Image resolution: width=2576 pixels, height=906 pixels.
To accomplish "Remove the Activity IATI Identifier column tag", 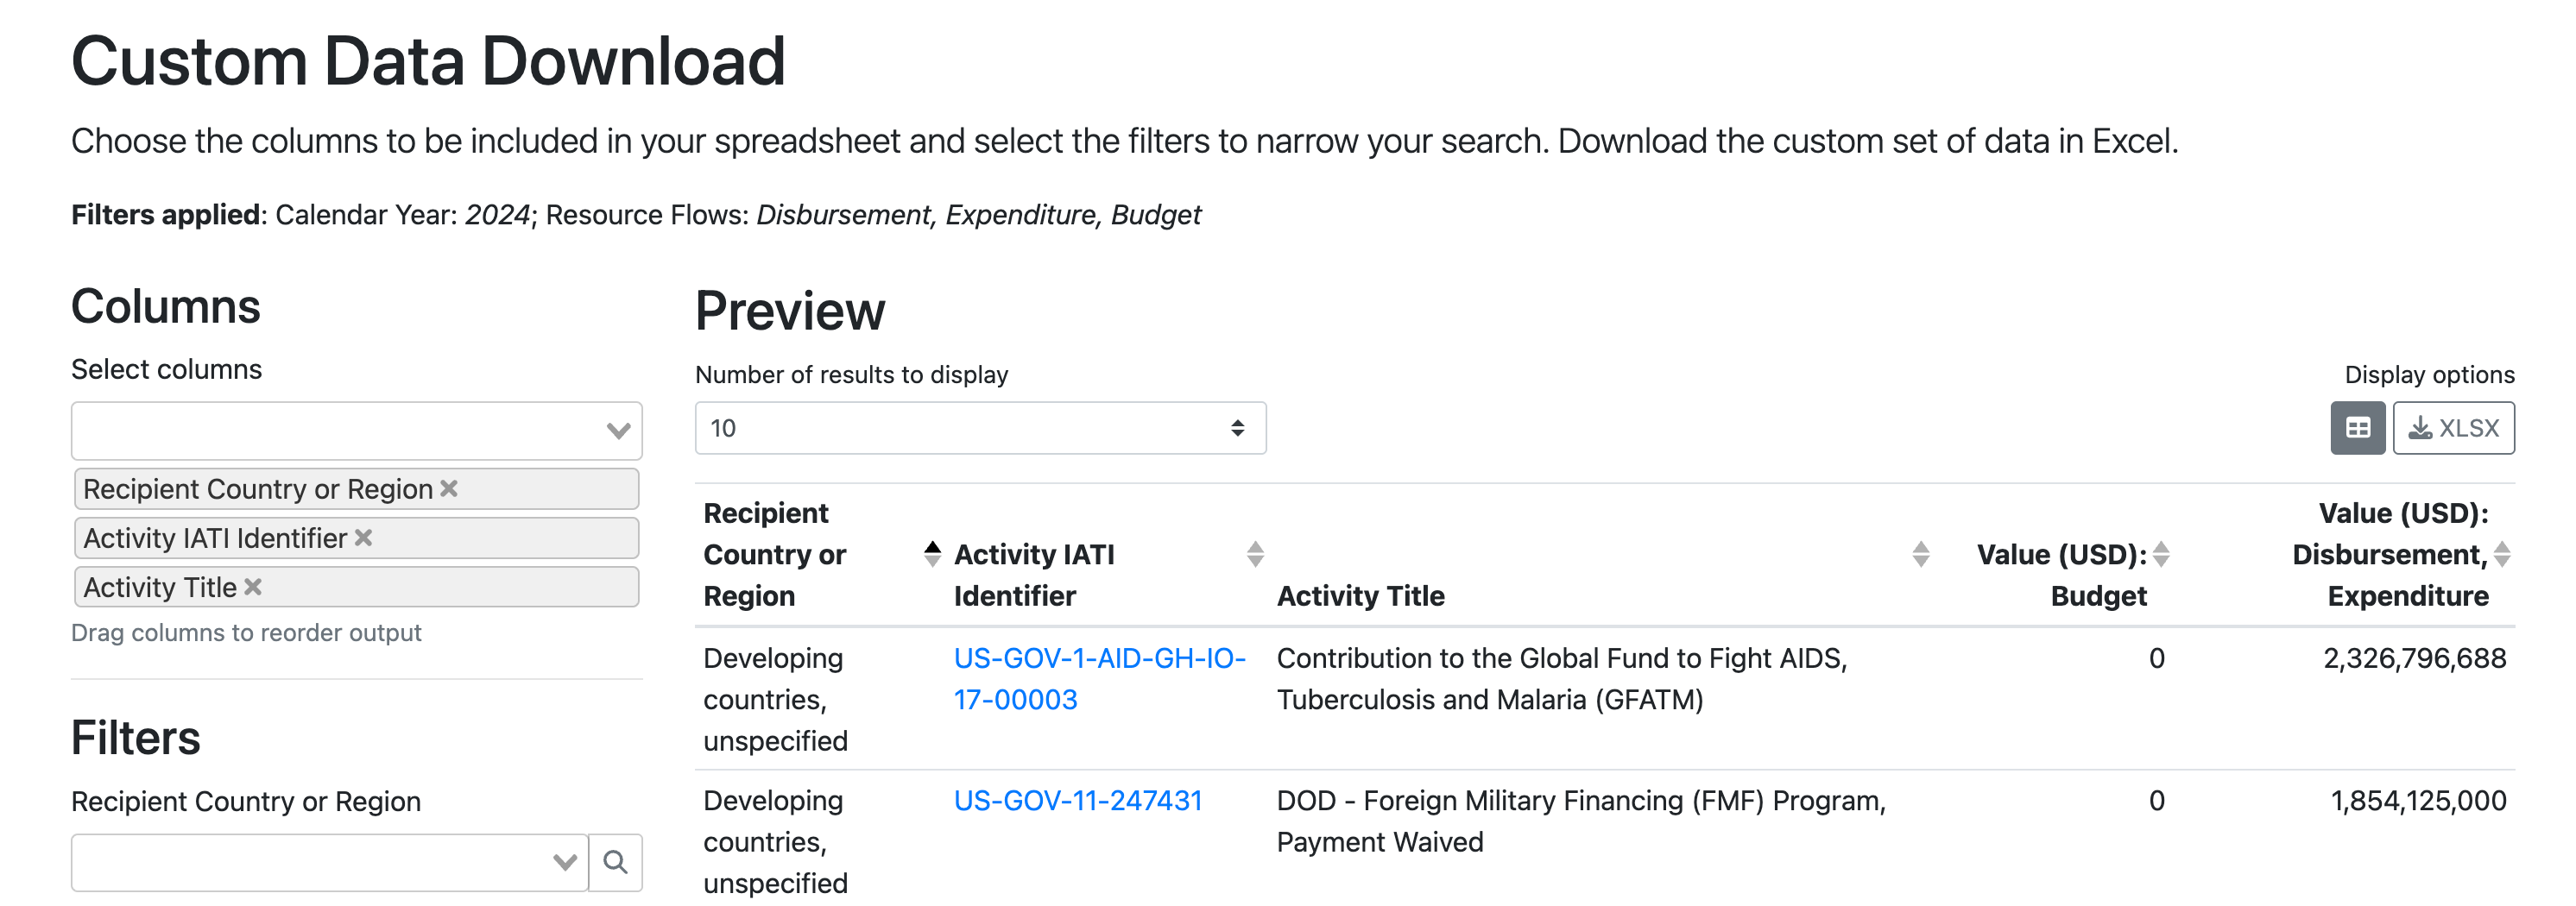I will pyautogui.click(x=363, y=537).
